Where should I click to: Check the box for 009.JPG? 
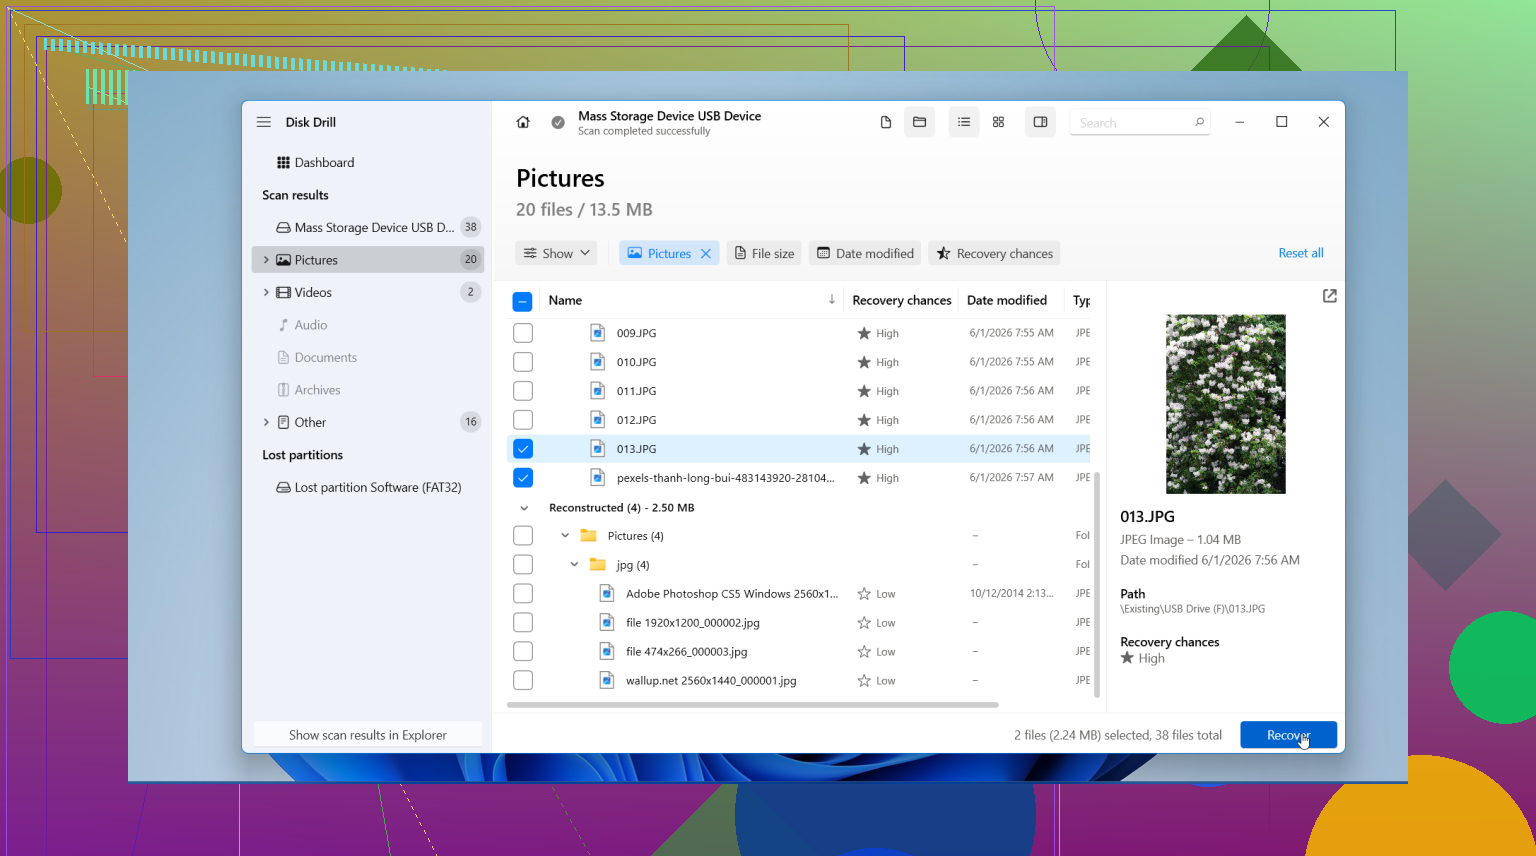(x=523, y=333)
